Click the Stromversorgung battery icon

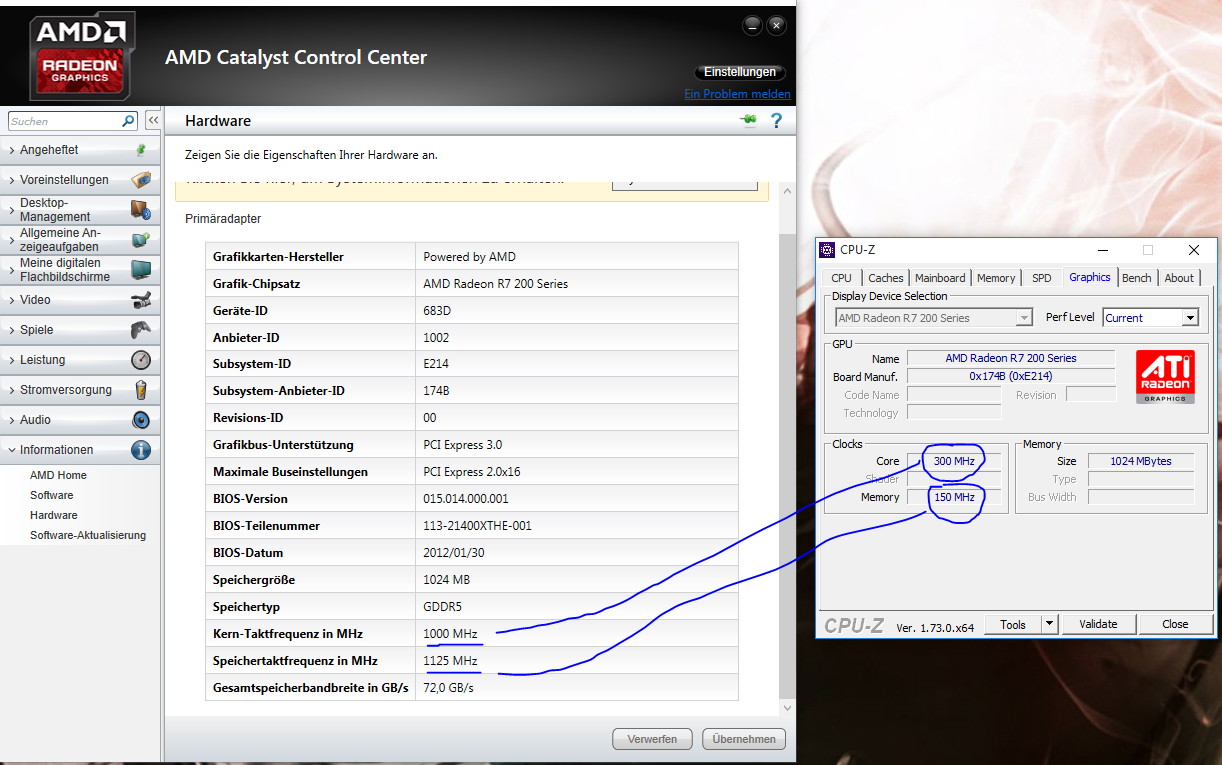pos(141,390)
